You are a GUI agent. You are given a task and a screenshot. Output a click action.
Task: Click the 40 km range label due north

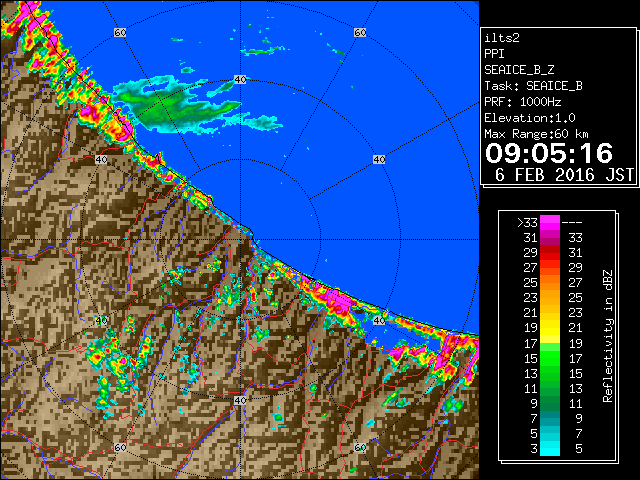240,80
